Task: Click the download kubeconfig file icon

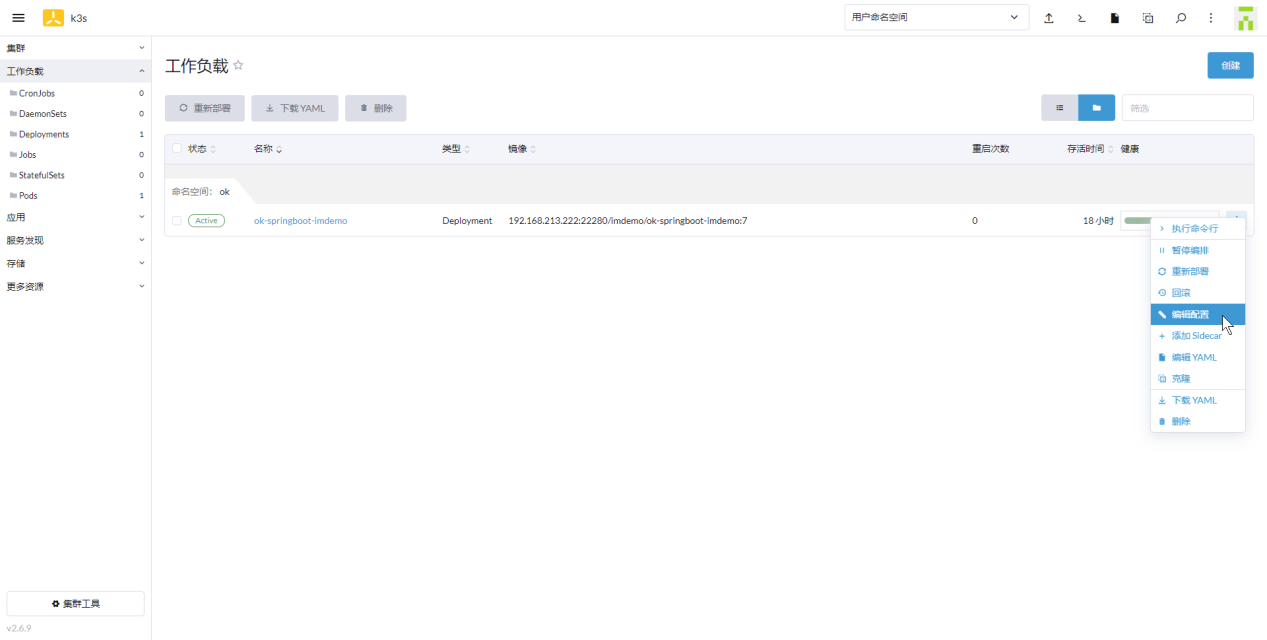Action: 1114,18
